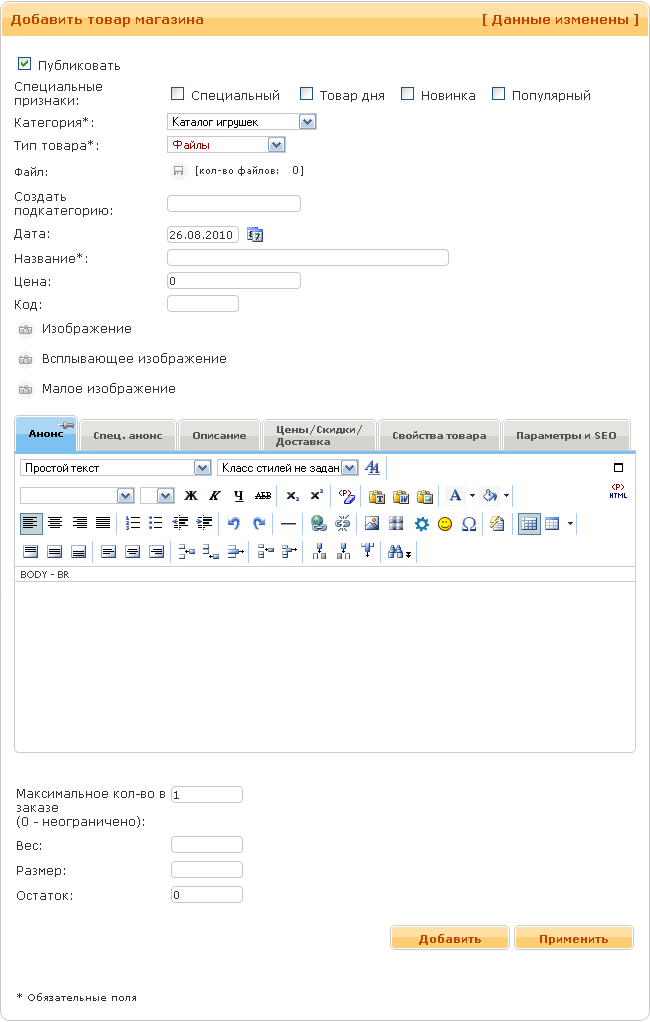This screenshot has width=650, height=1022.
Task: Switch to the Описание tab
Action: (x=219, y=436)
